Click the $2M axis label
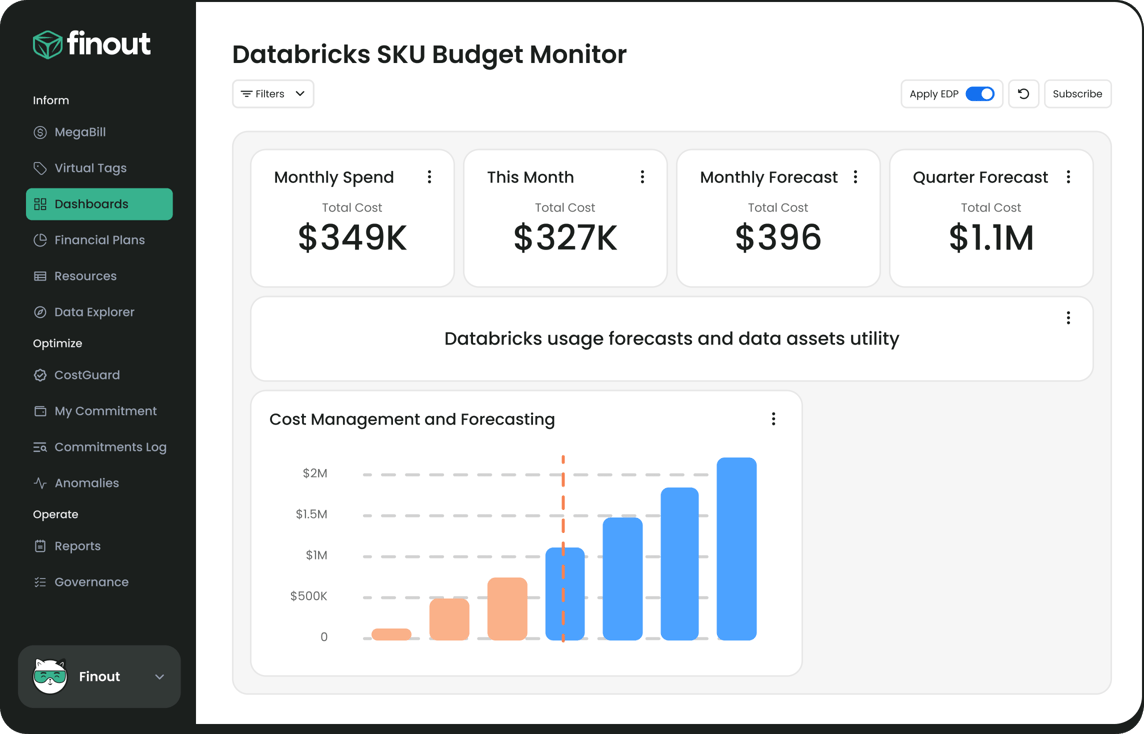Viewport: 1144px width, 734px height. point(315,474)
